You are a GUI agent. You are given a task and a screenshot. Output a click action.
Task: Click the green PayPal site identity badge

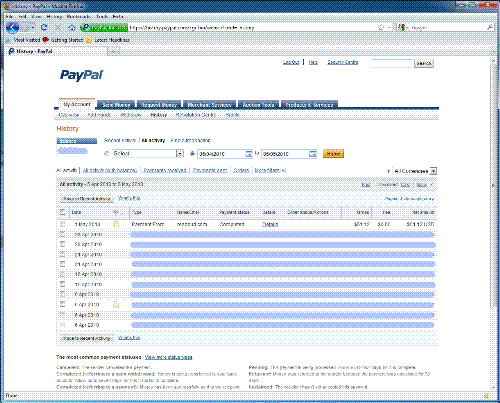click(x=104, y=28)
